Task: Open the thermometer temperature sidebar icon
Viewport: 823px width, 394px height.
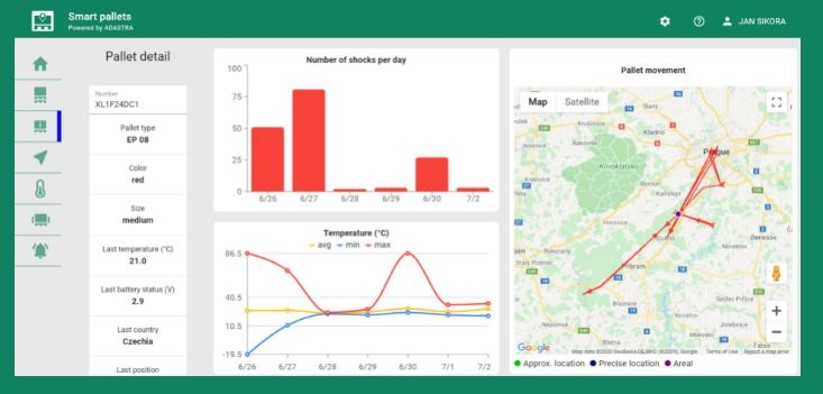Action: click(x=40, y=189)
